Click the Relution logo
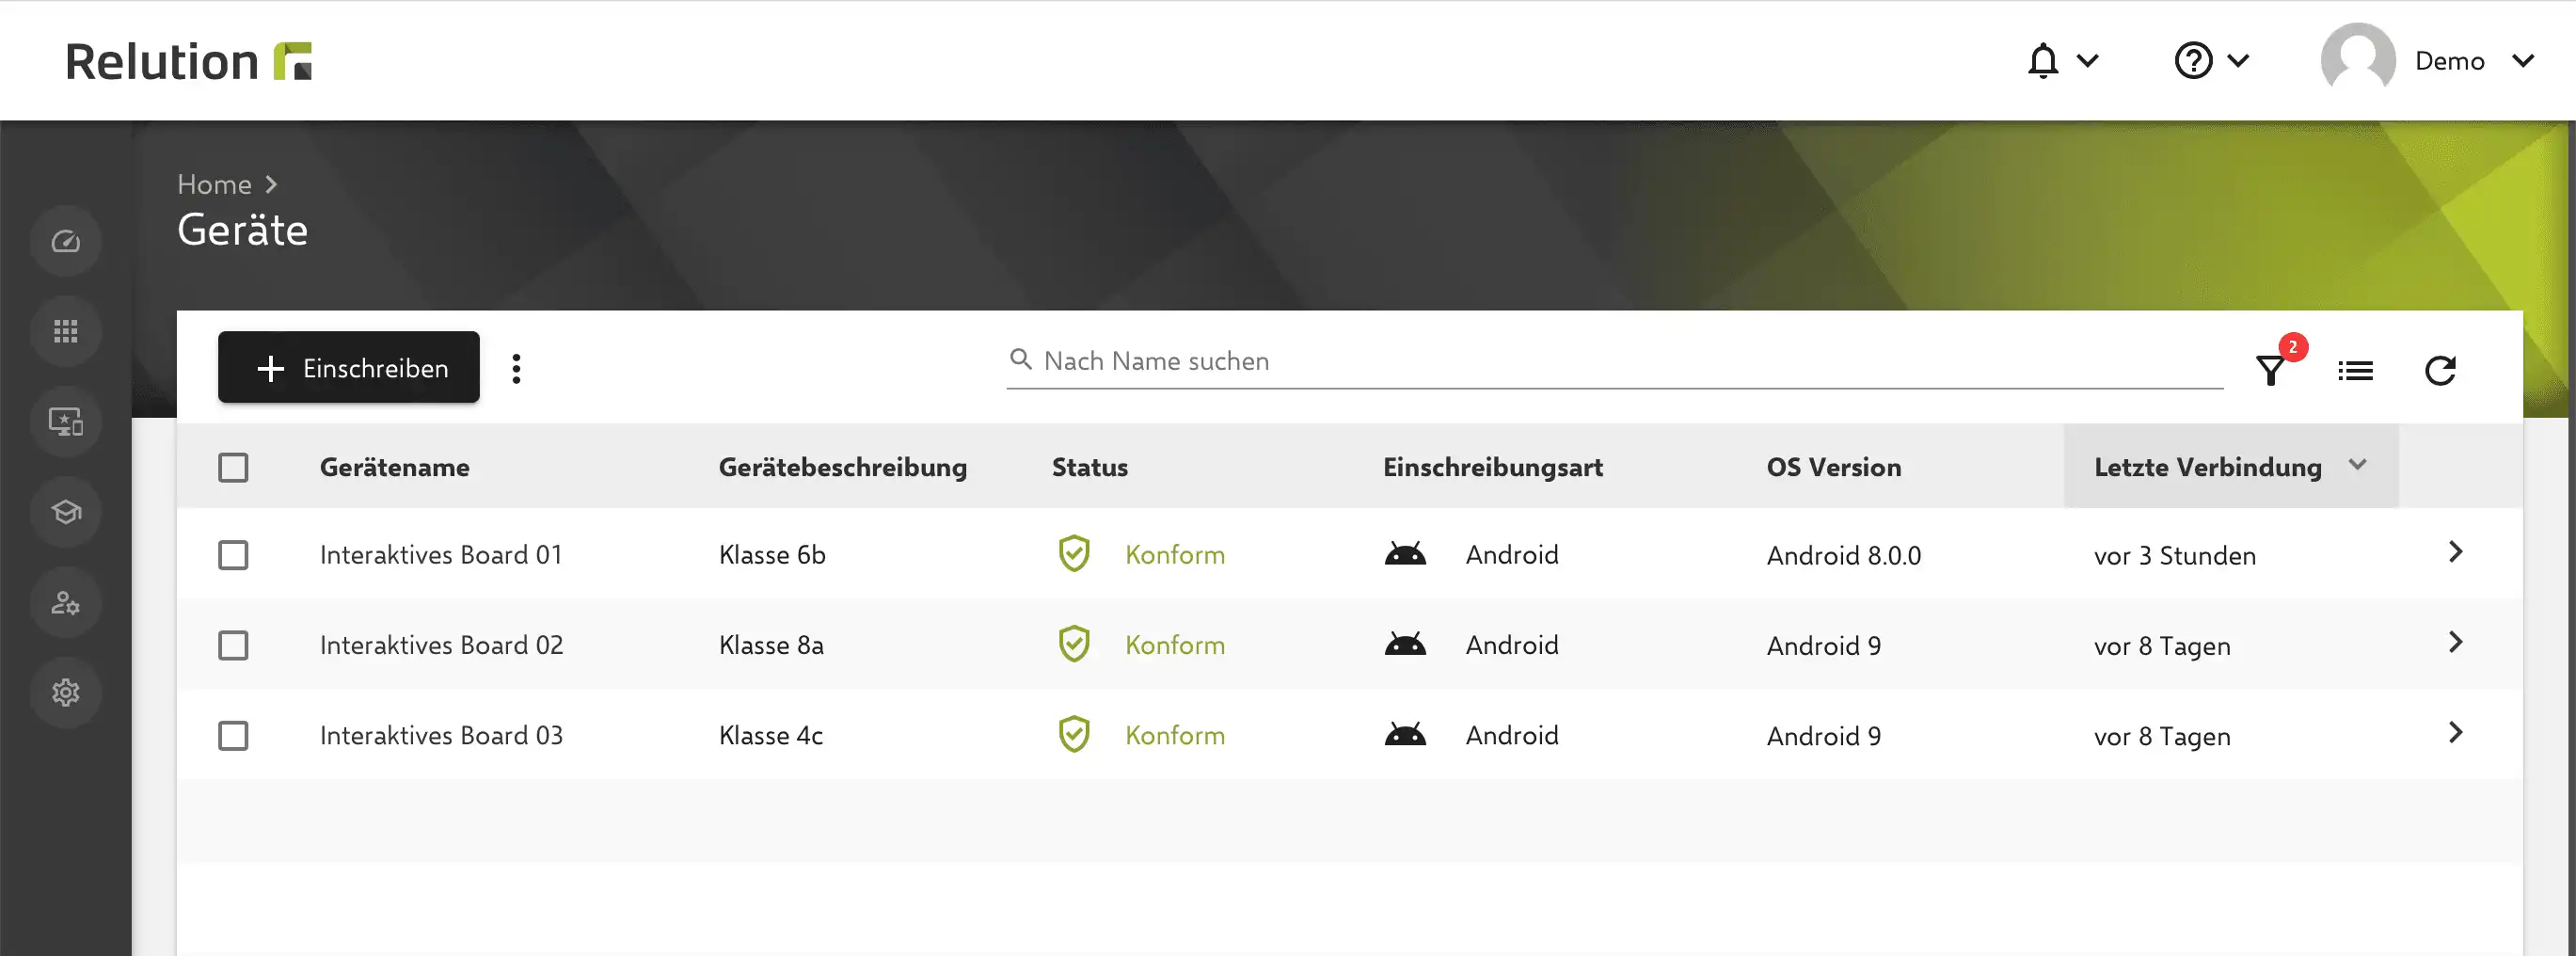Image resolution: width=2576 pixels, height=956 pixels. 189,61
